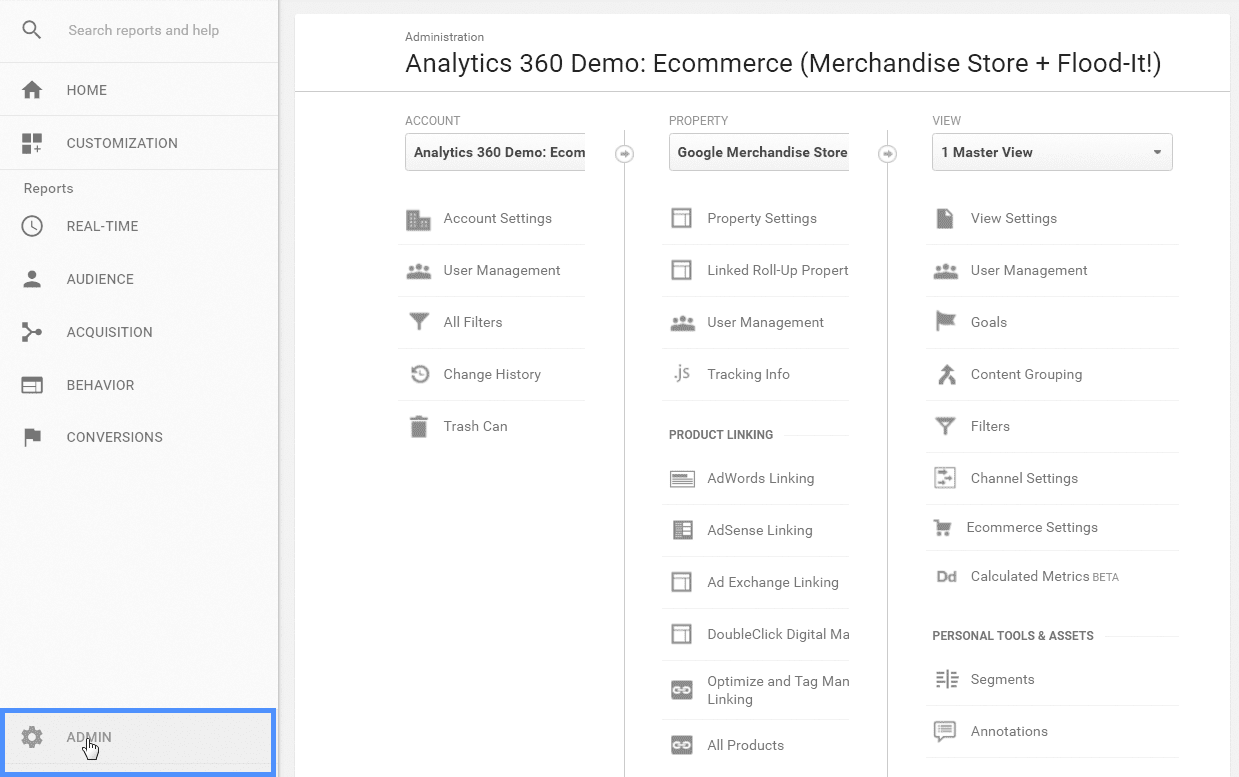The width and height of the screenshot is (1239, 777).
Task: Click the Calculated Metrics icon
Action: click(946, 576)
